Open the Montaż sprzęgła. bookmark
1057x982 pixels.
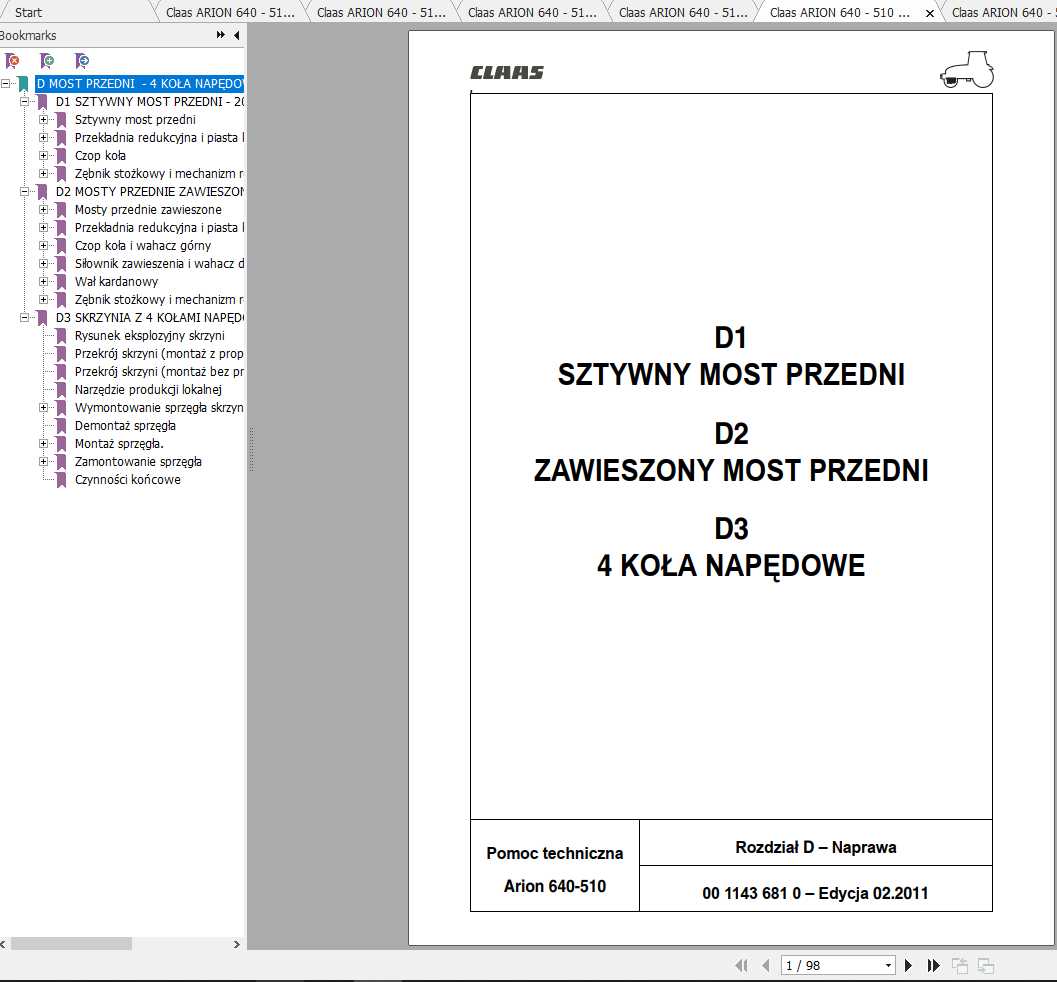tap(119, 443)
